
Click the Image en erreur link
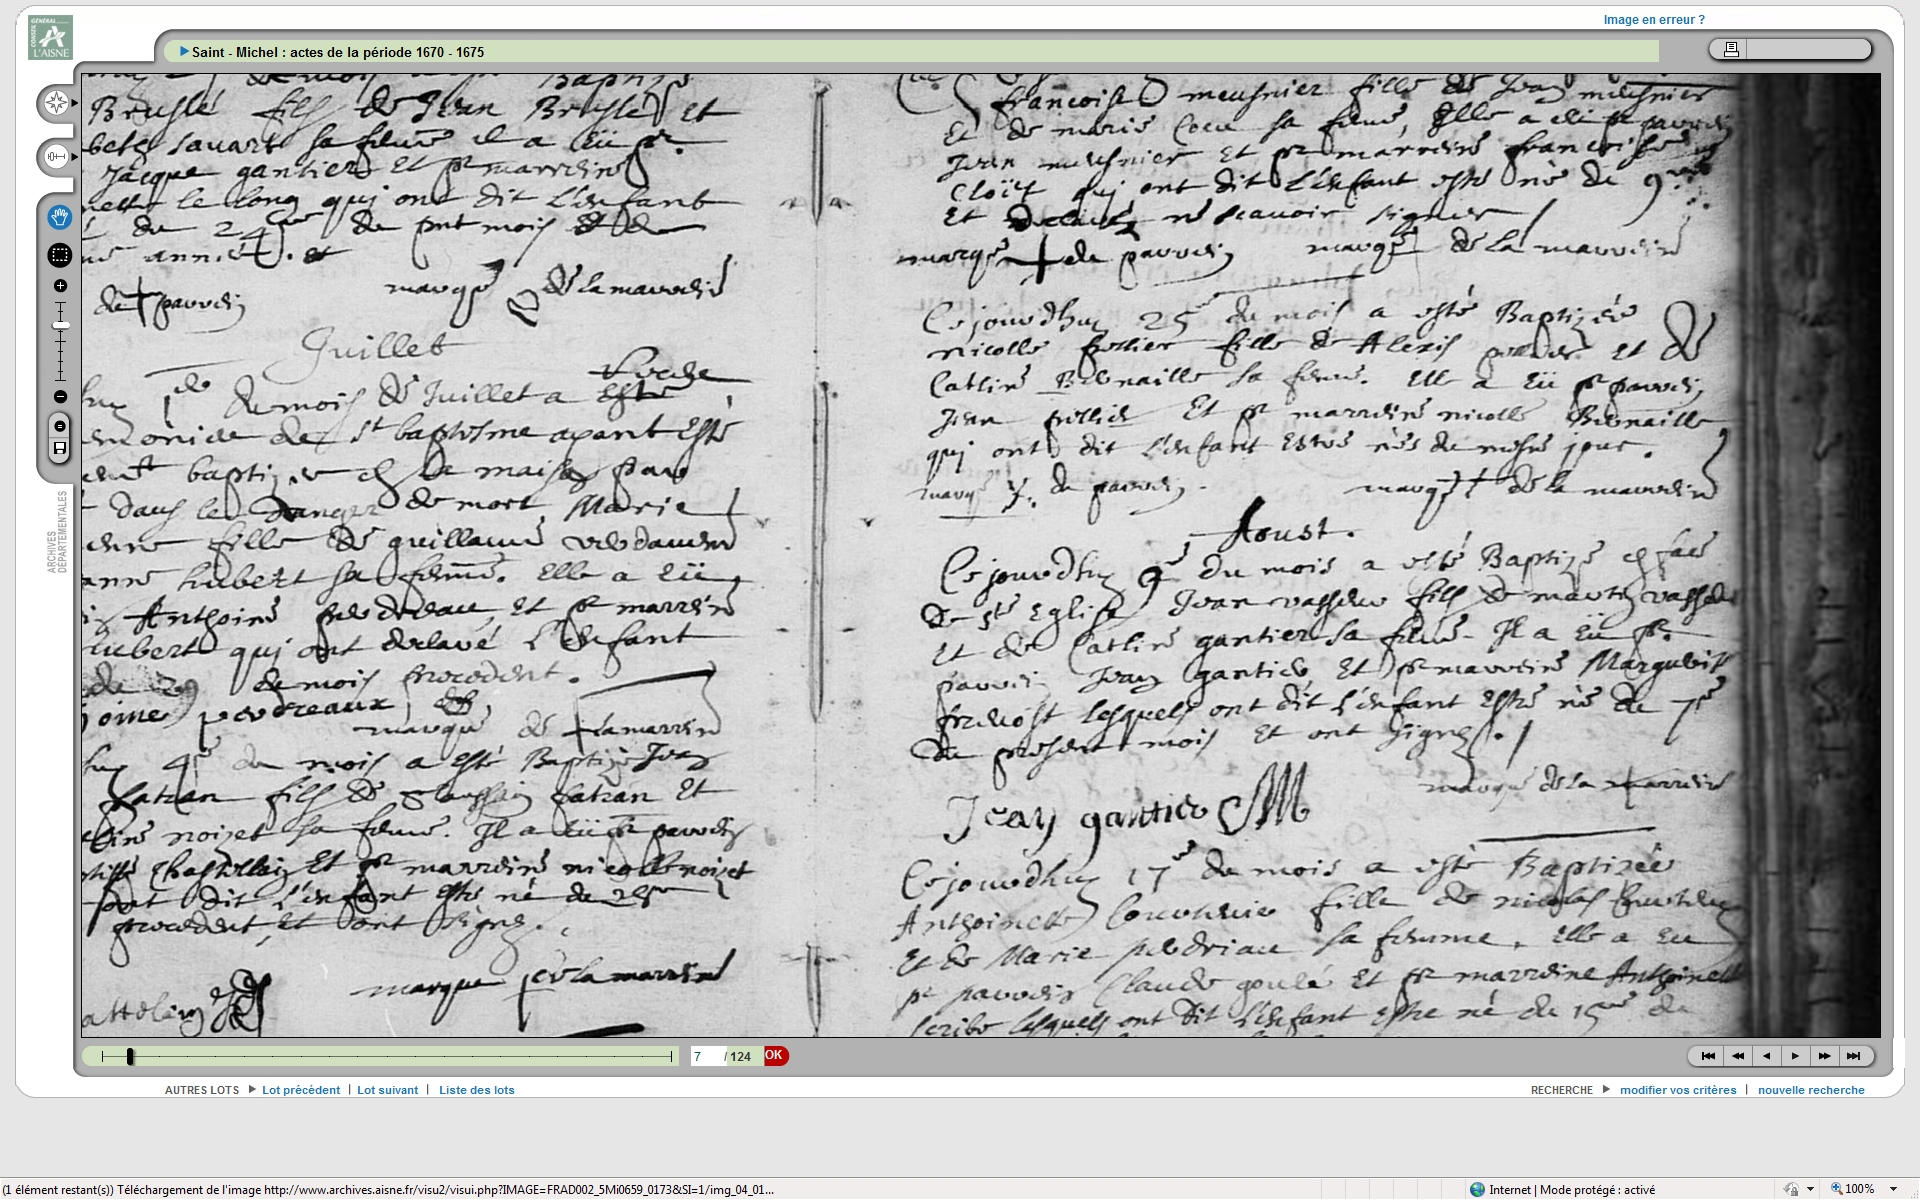tap(1653, 19)
